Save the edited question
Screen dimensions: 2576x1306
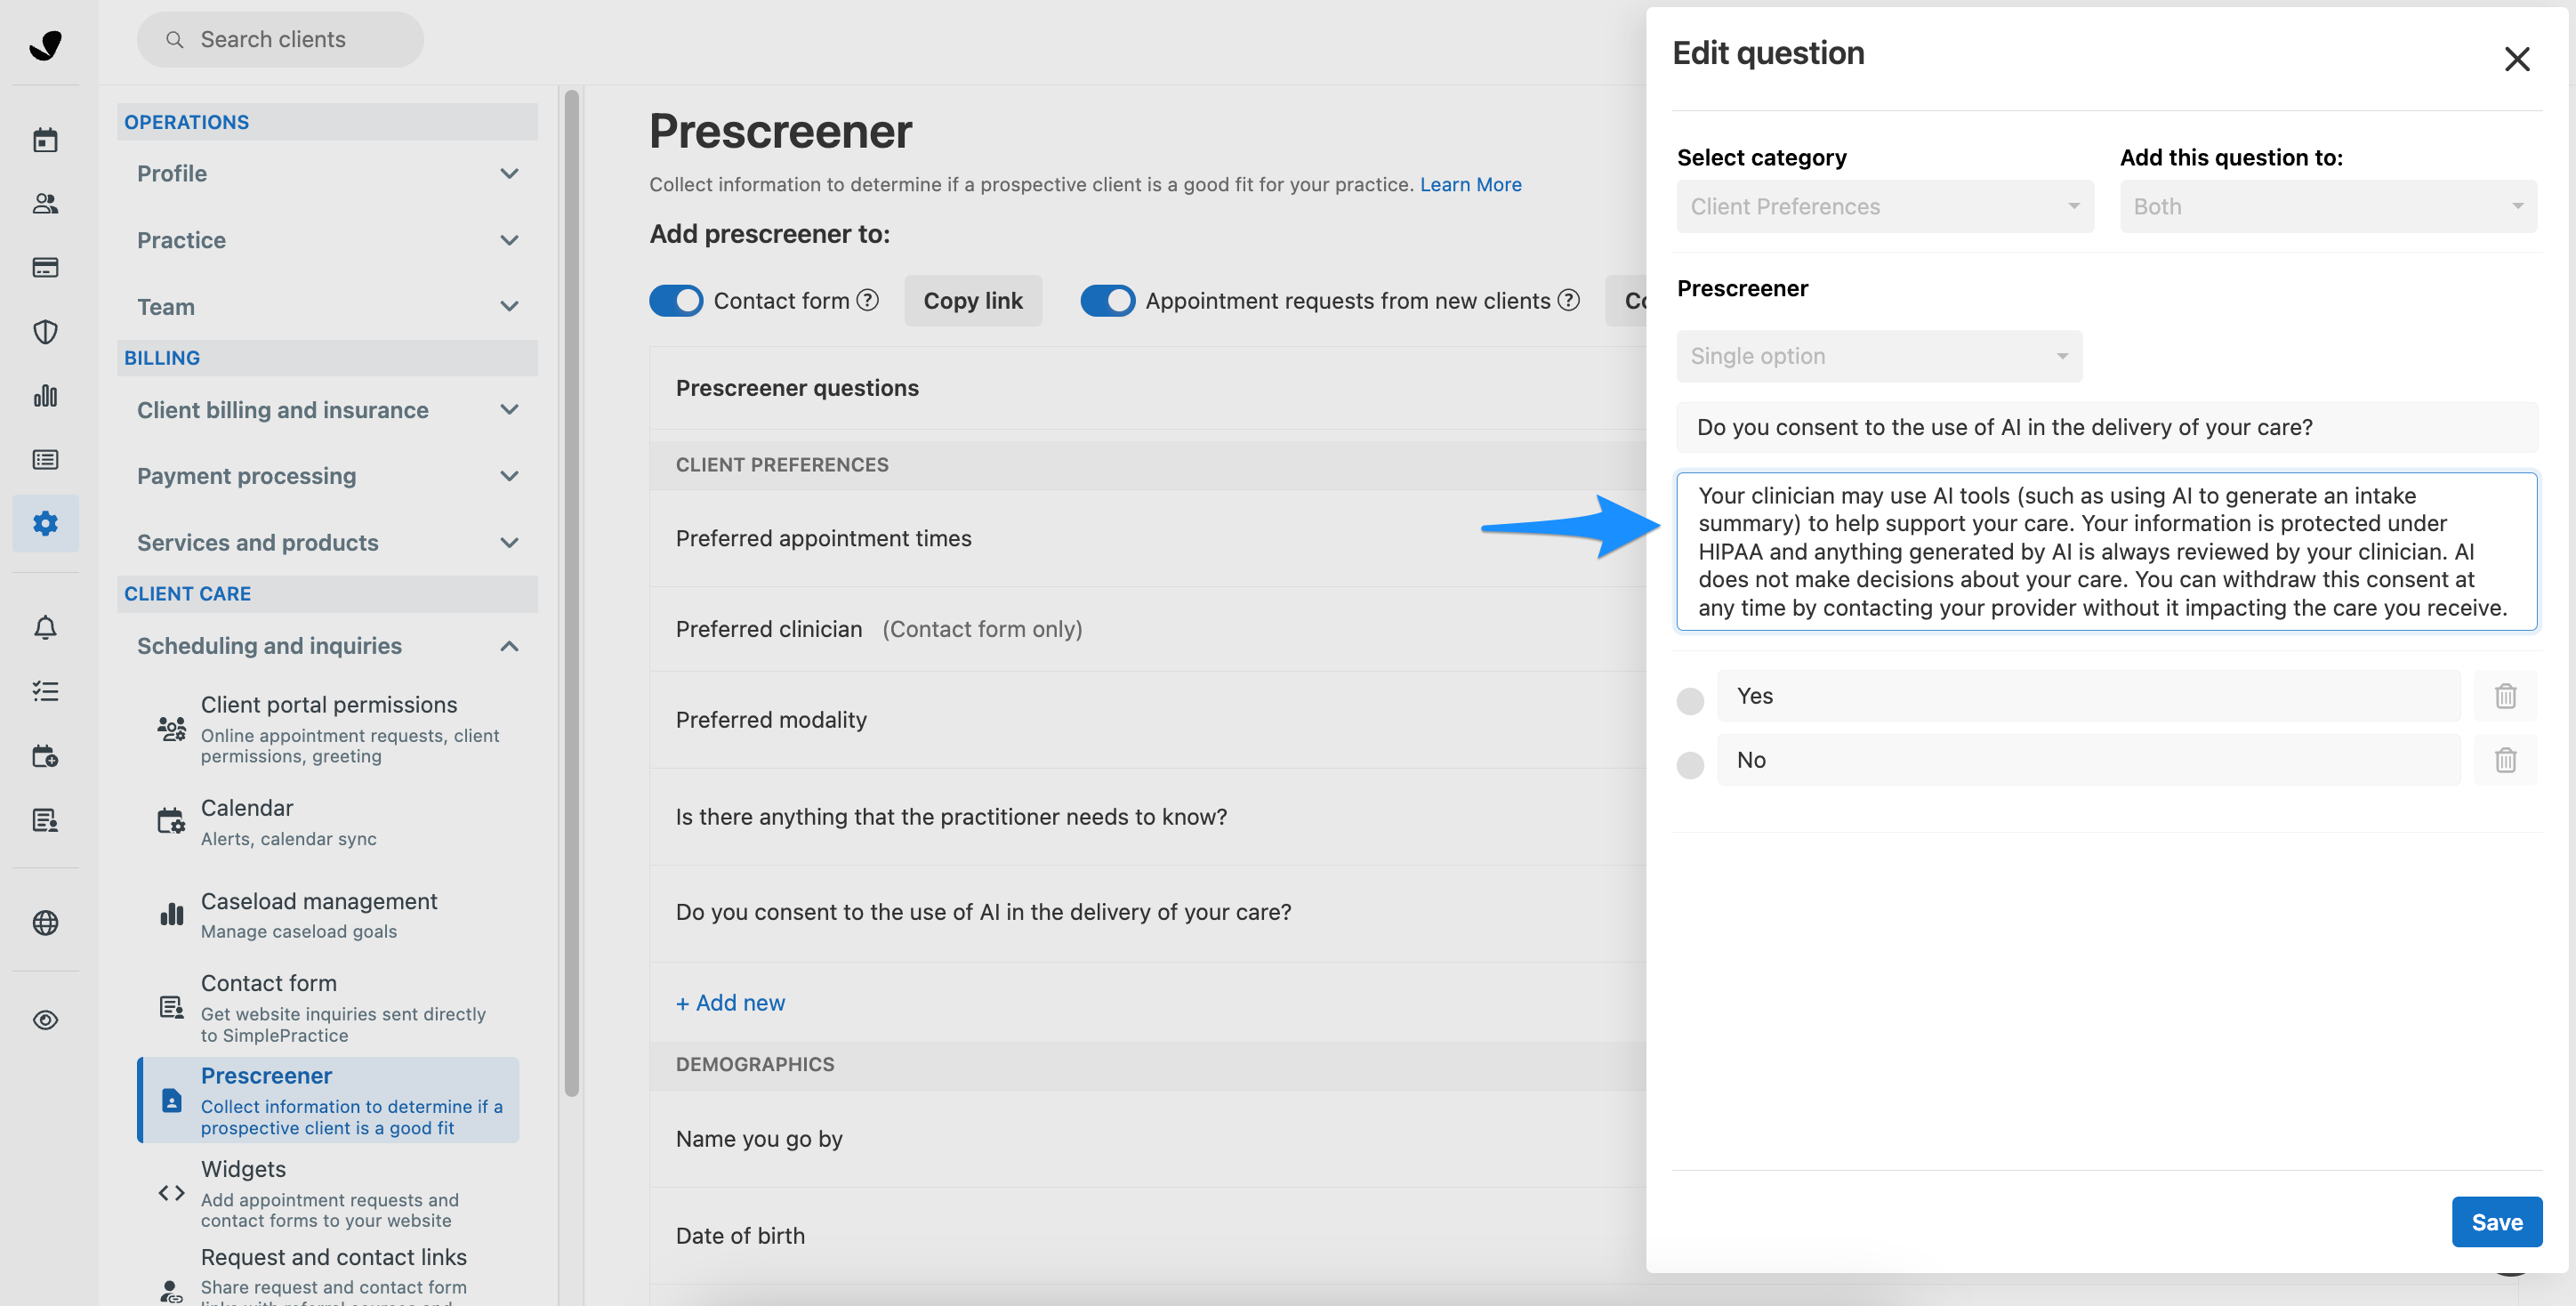pyautogui.click(x=2496, y=1221)
